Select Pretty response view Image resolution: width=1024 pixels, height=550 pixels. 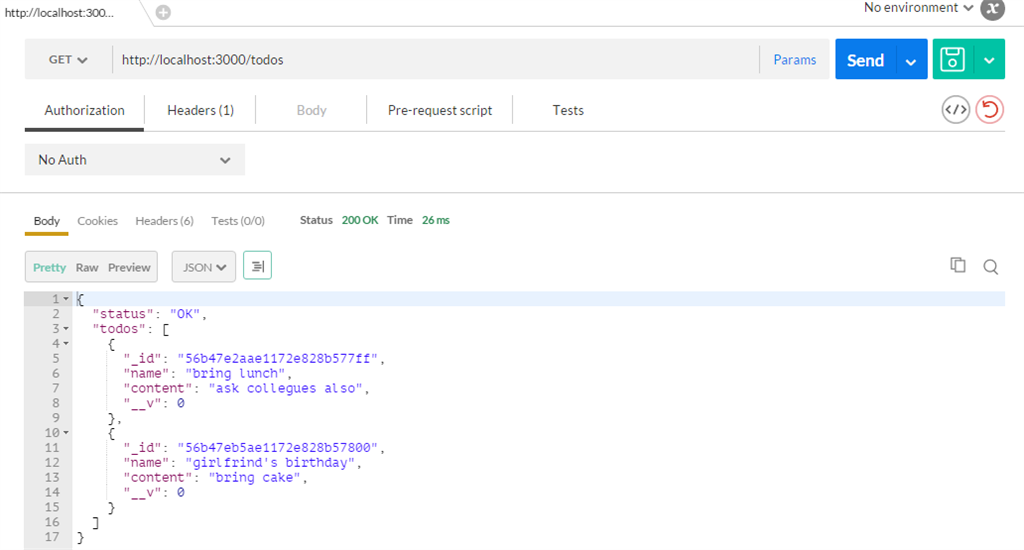pos(49,267)
